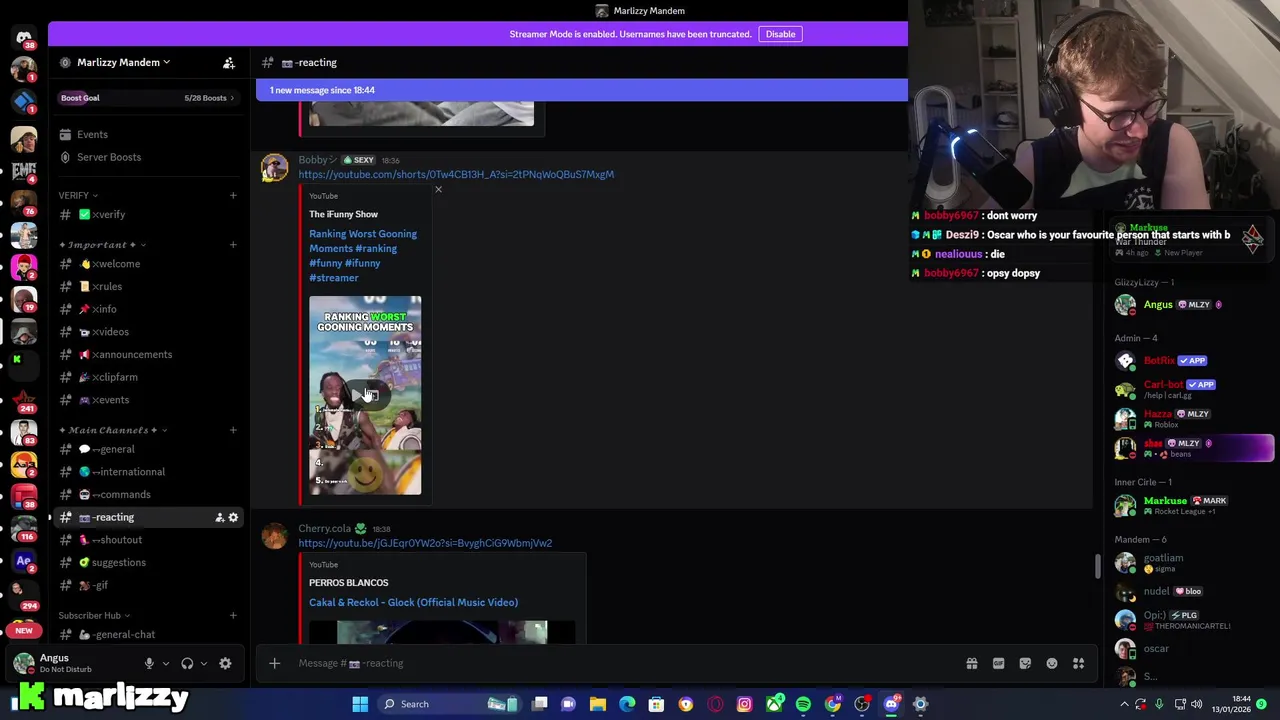Open the youtu.be link from Cherry.cola
1280x720 pixels.
(x=425, y=544)
